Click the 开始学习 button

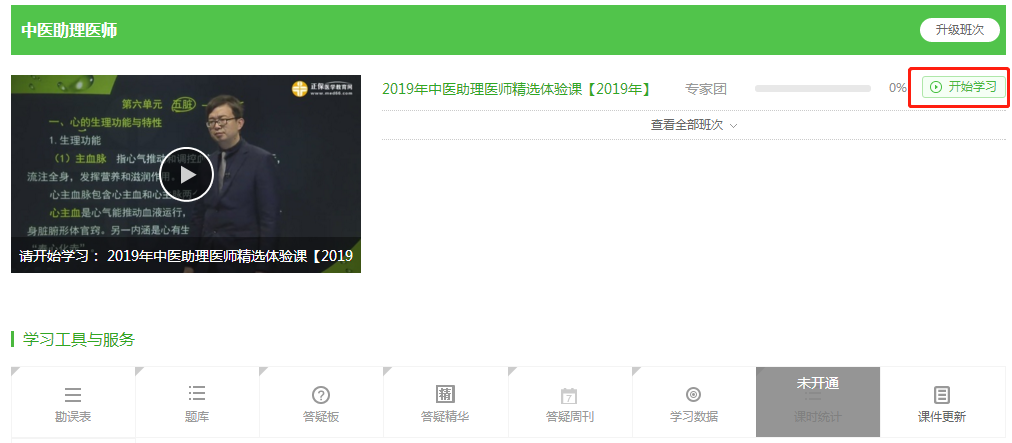pos(964,87)
